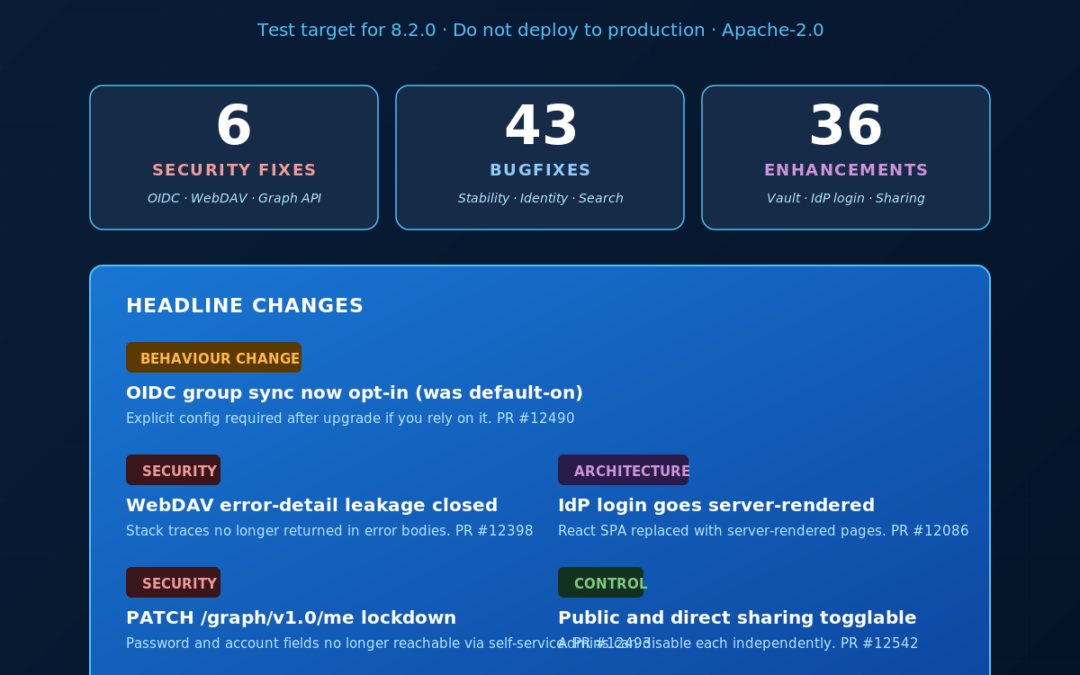This screenshot has height=675, width=1080.
Task: Select the SECURITY FIXES label
Action: [234, 170]
